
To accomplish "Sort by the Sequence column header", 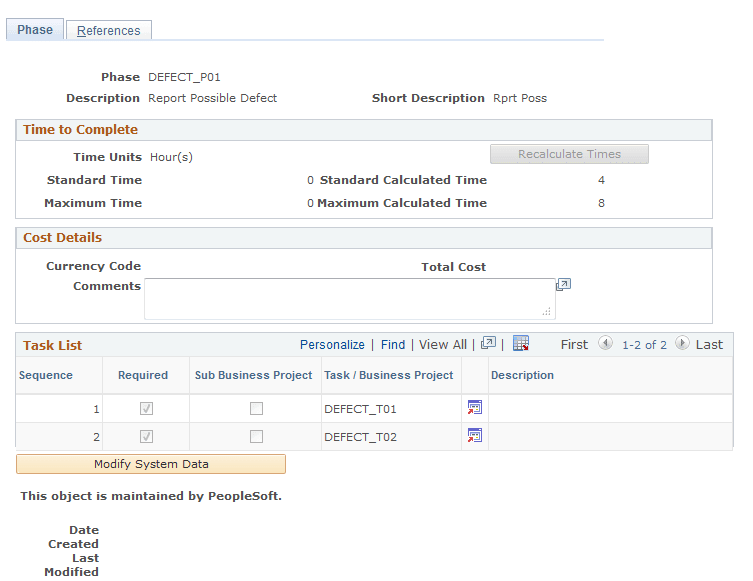I will (x=46, y=375).
